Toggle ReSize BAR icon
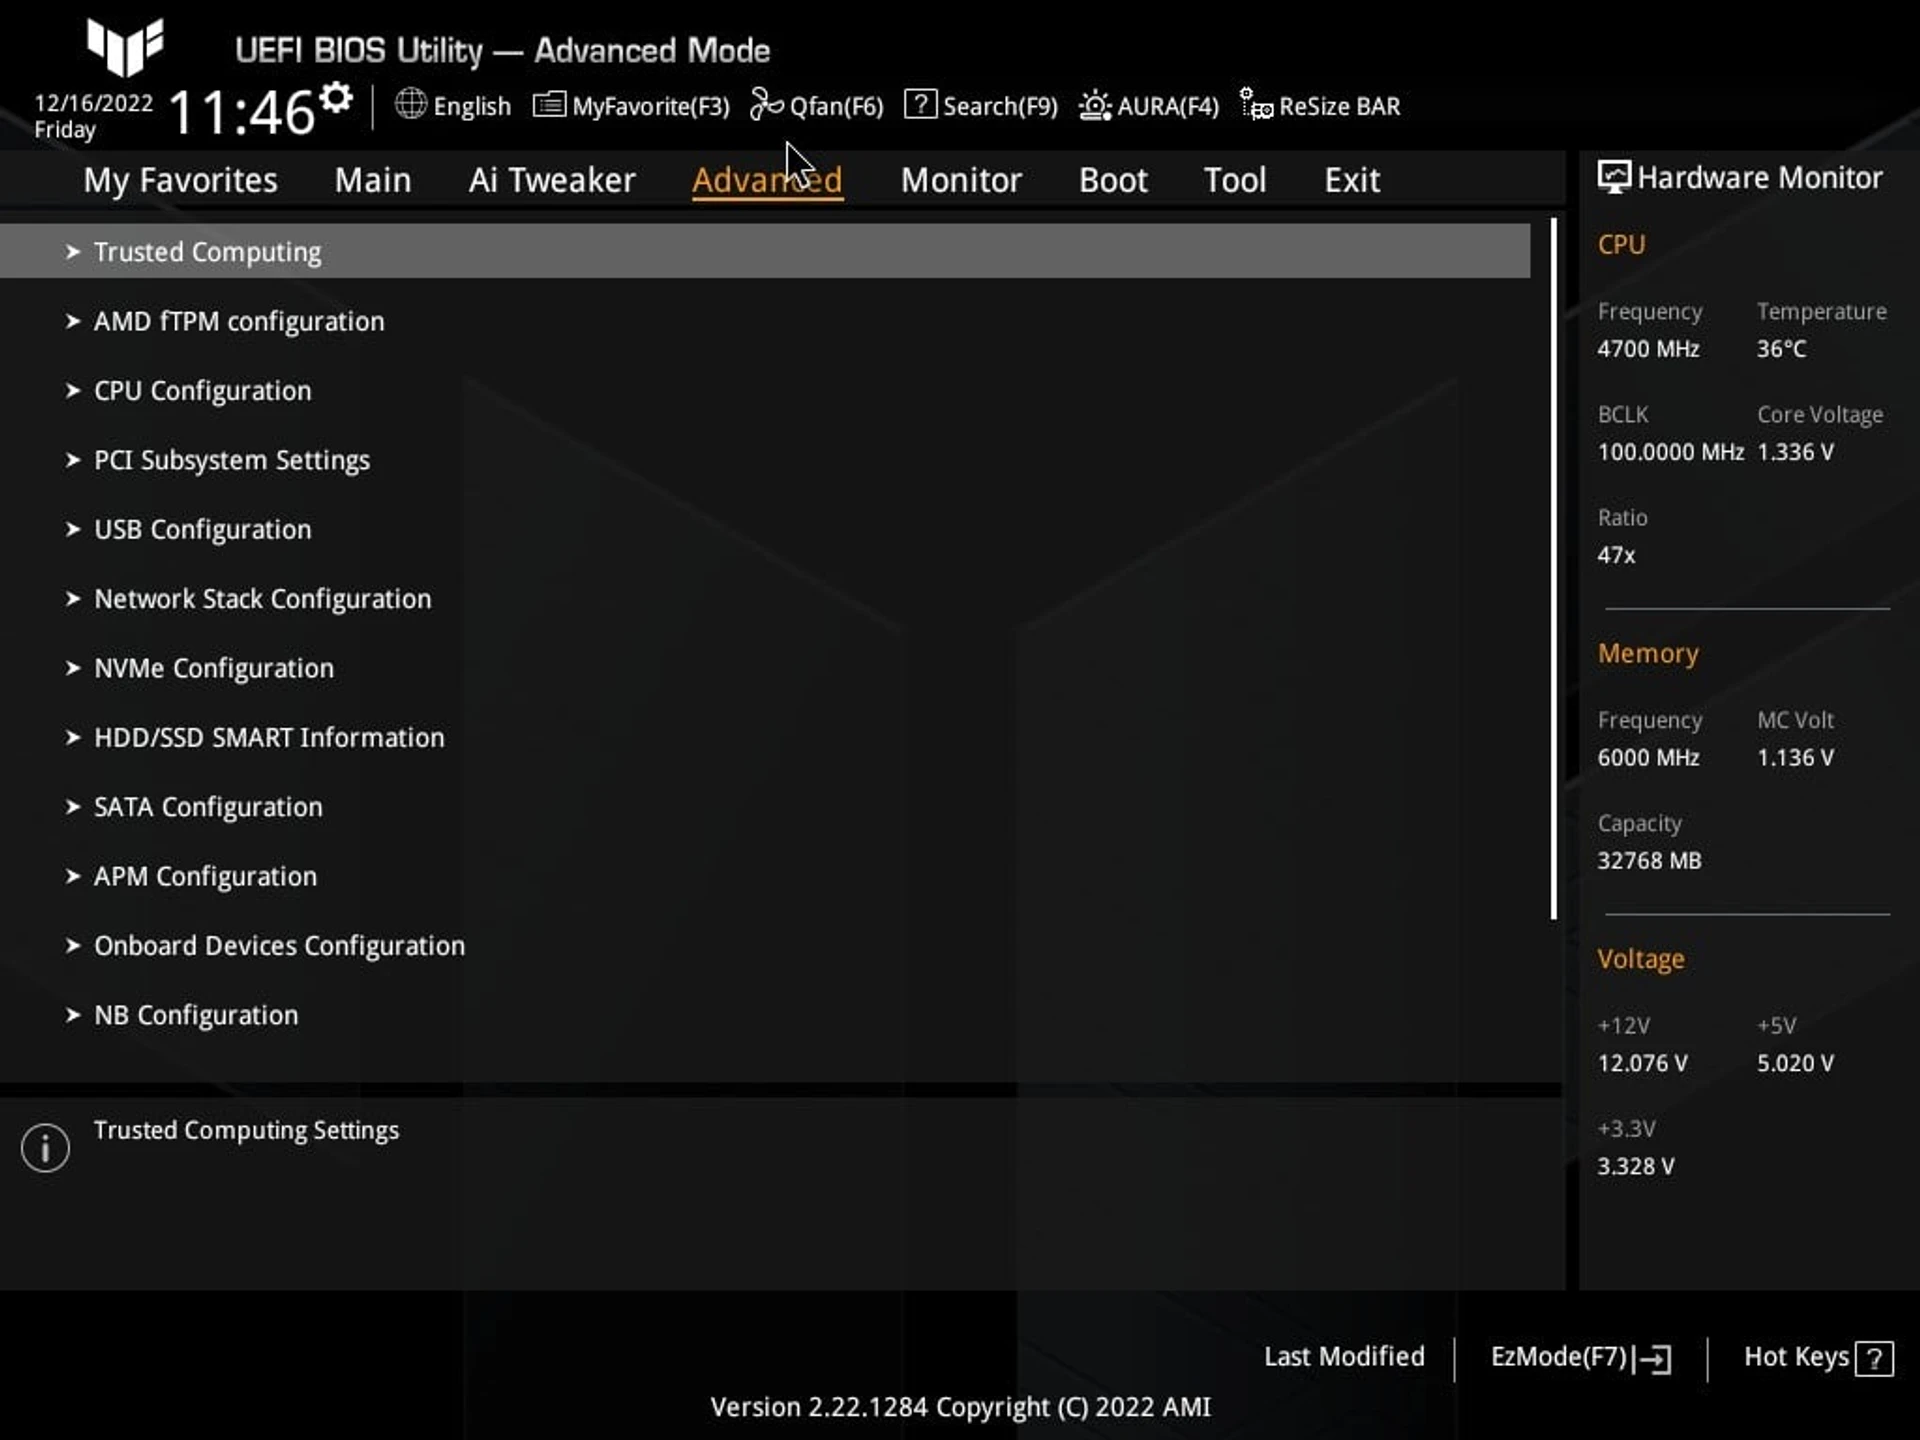Screen dimensions: 1920x1440 [1256, 104]
